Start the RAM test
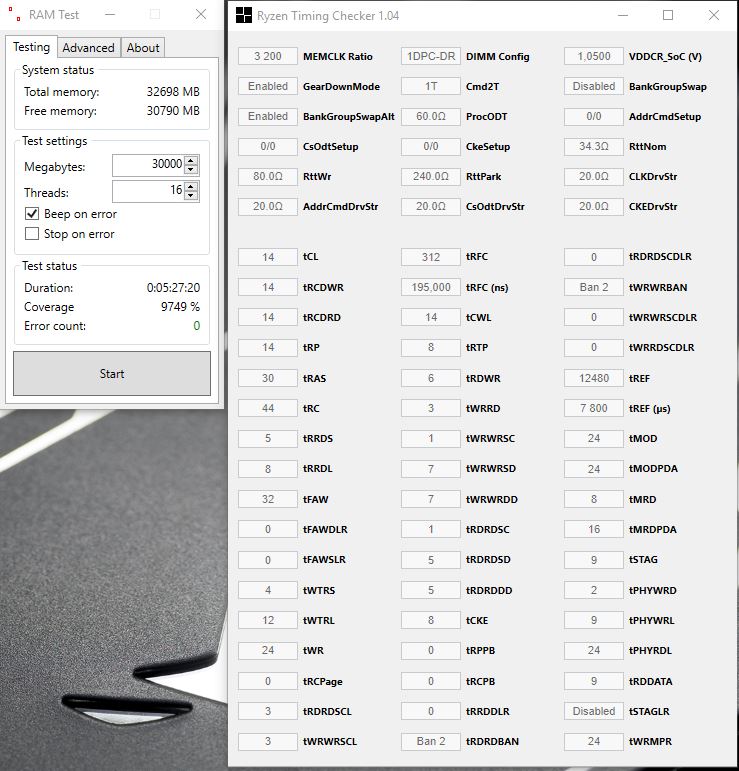This screenshot has width=739, height=771. [x=112, y=373]
